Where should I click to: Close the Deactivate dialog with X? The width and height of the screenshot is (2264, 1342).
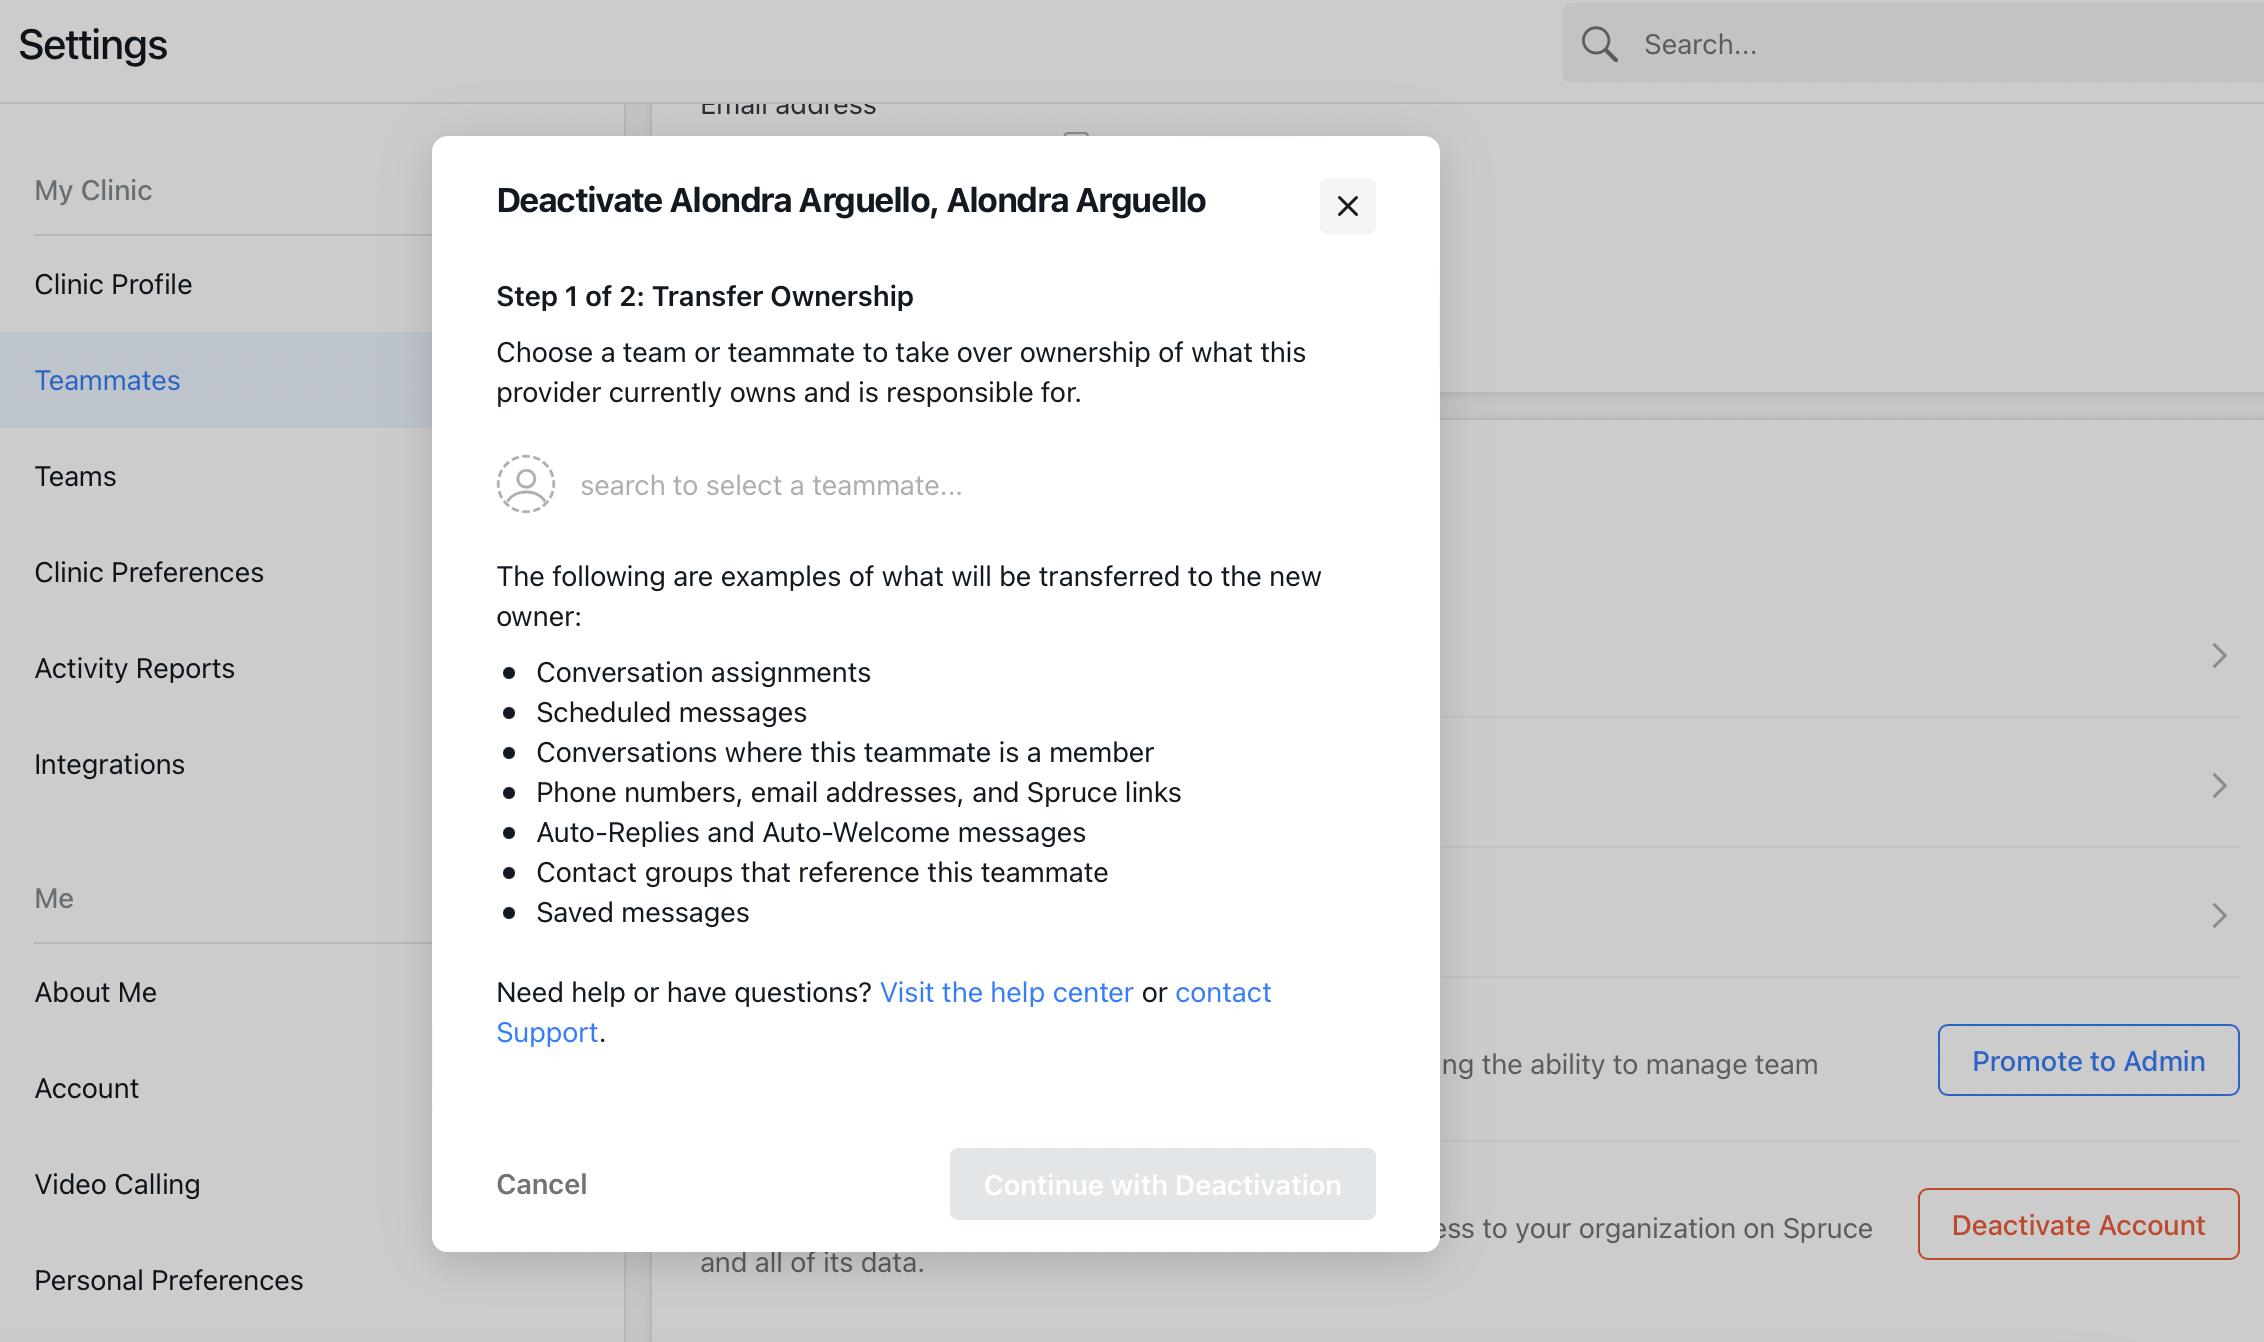pyautogui.click(x=1347, y=206)
